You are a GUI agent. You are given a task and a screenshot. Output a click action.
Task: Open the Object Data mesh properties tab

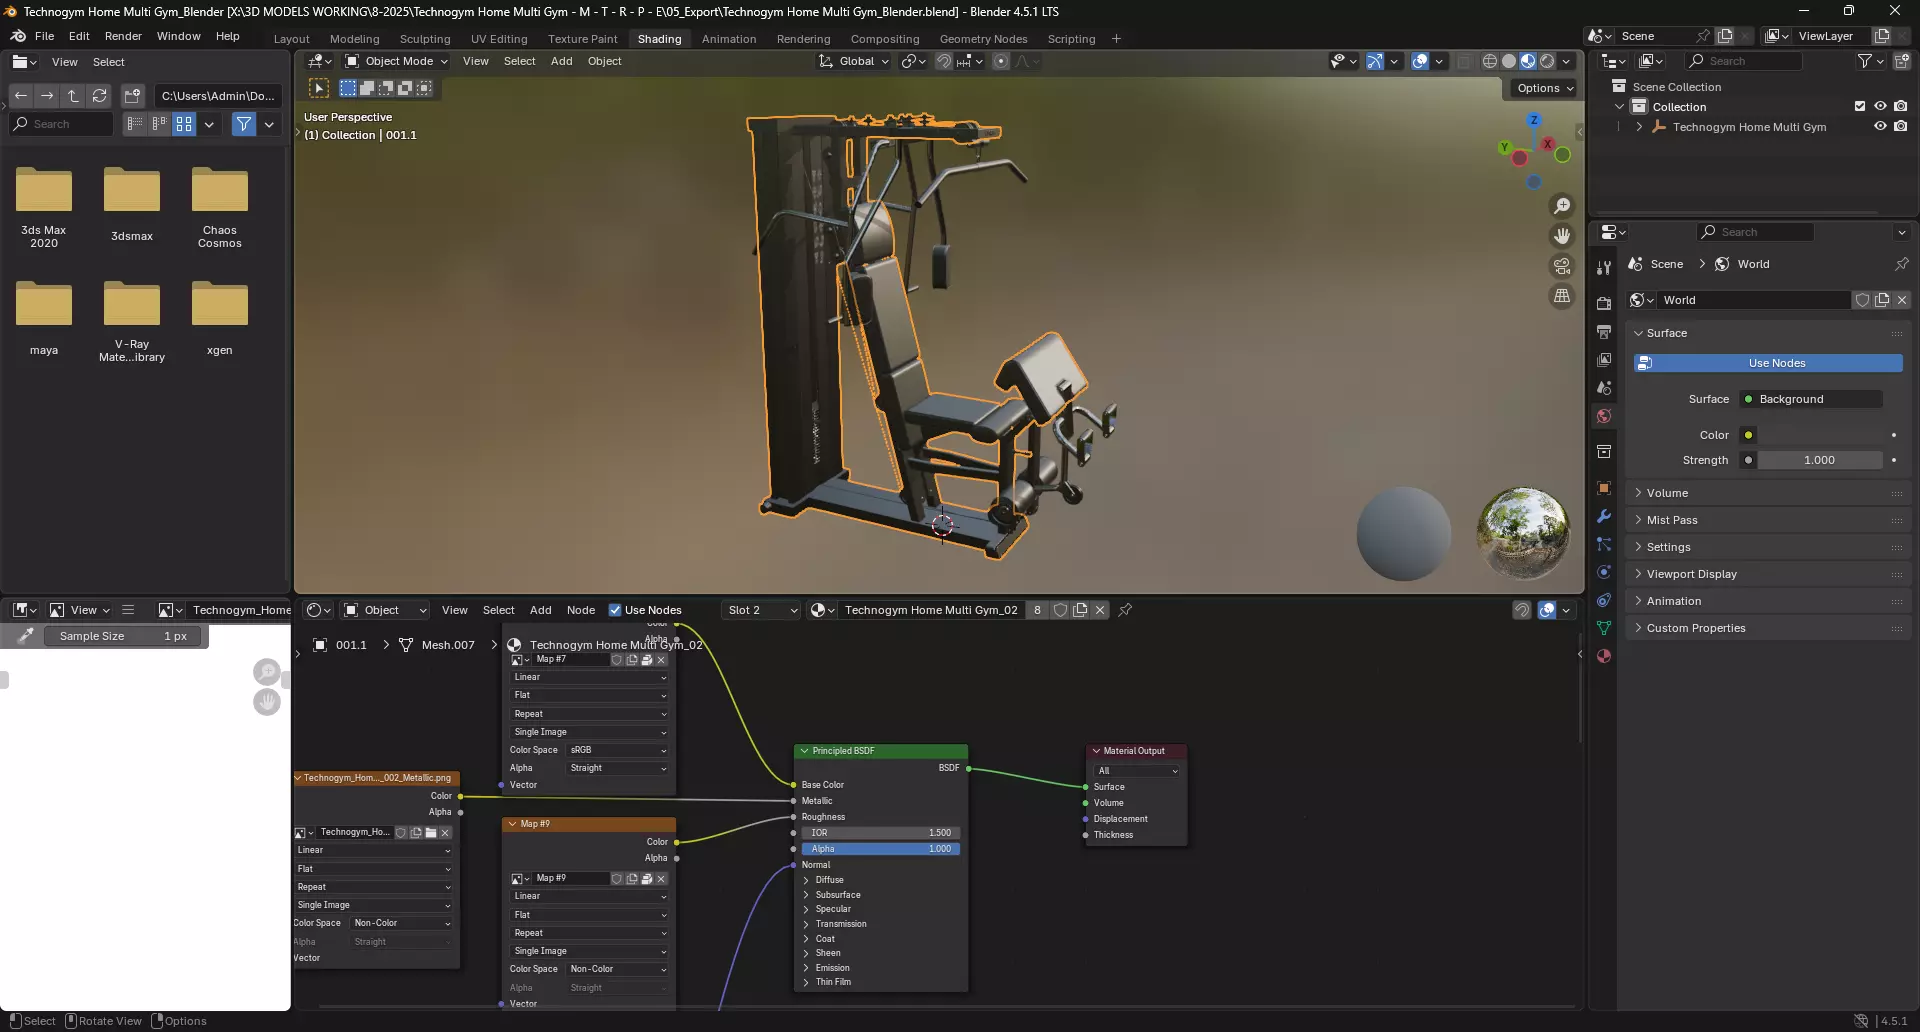click(1604, 628)
